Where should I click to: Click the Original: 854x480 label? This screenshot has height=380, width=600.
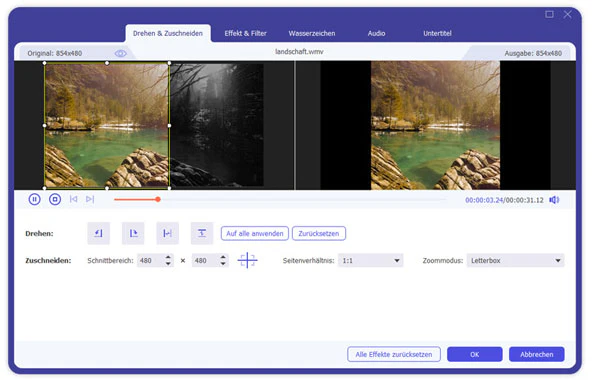click(55, 53)
